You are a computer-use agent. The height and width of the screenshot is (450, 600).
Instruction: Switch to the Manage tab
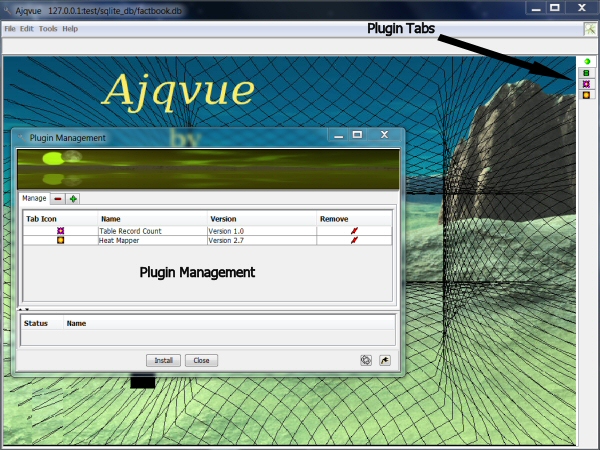coord(34,199)
